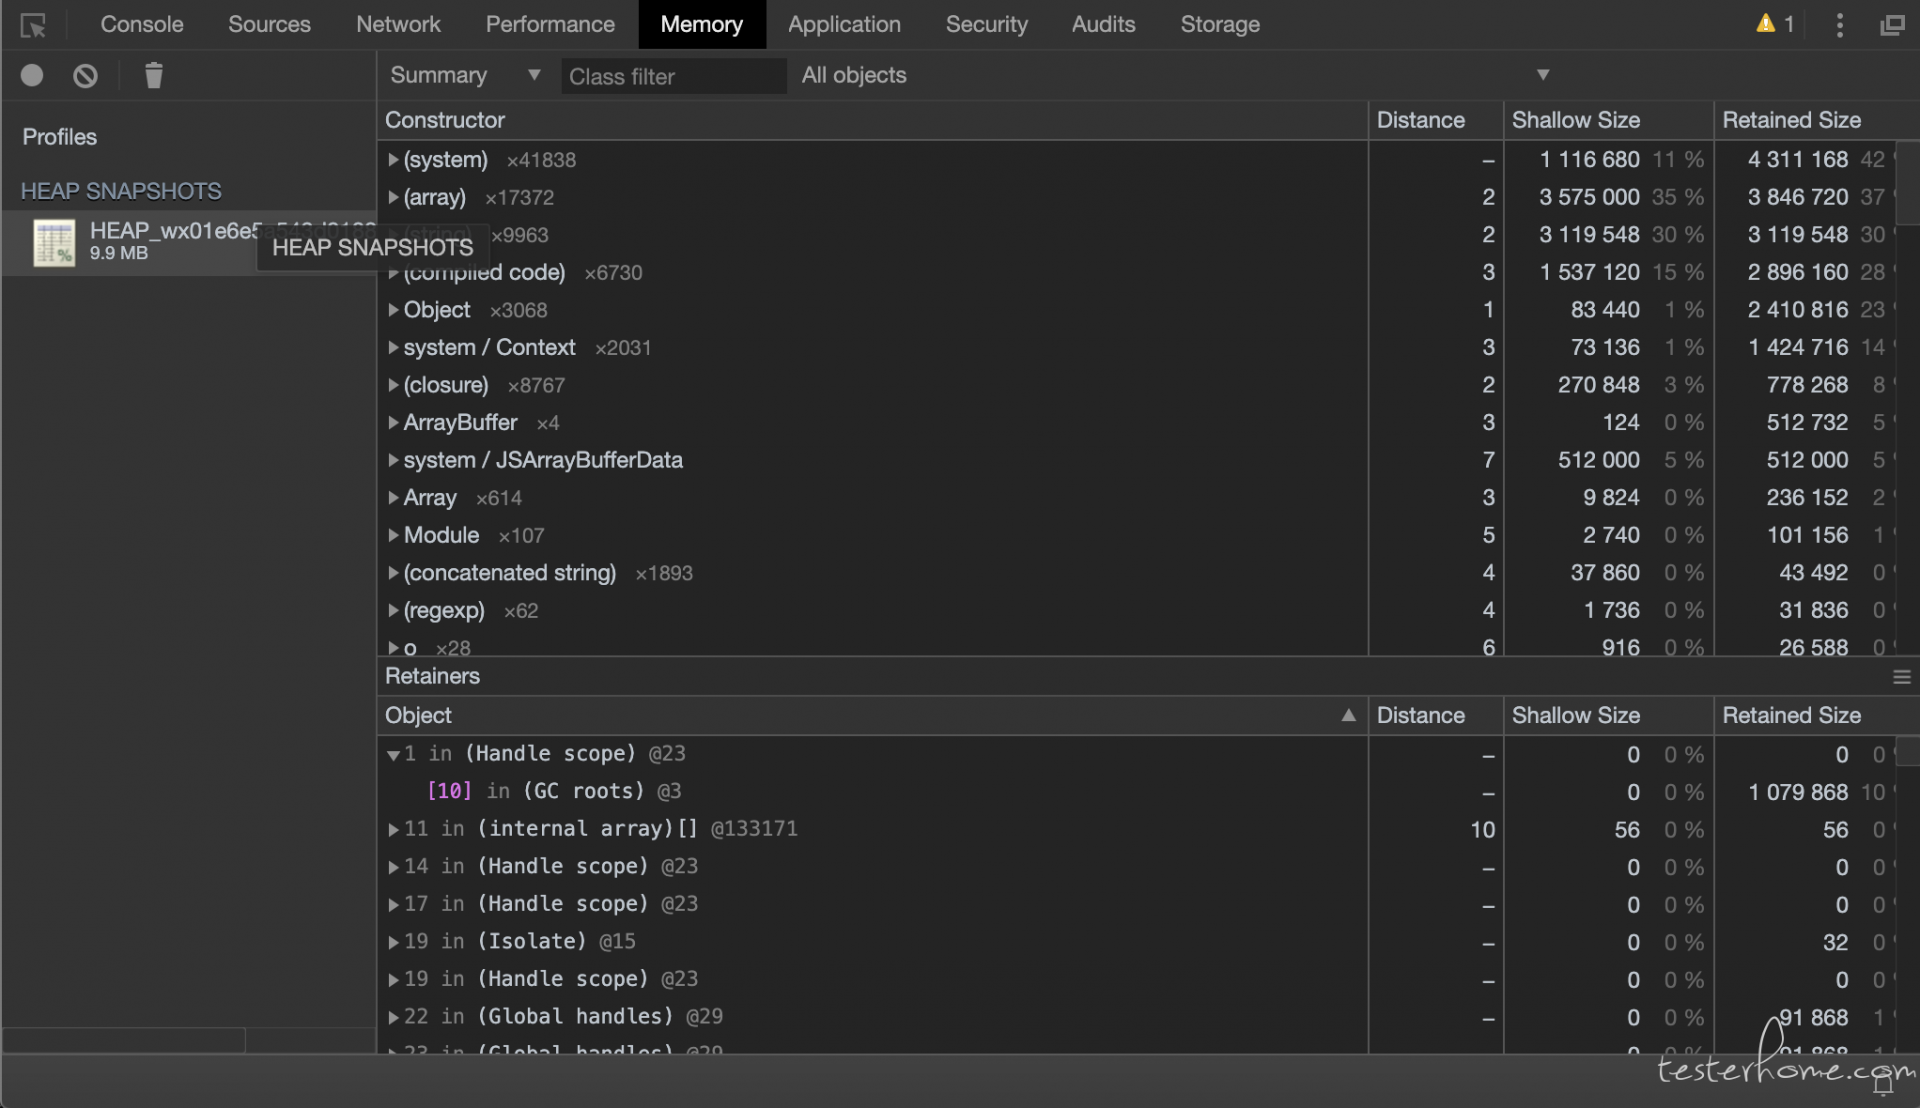
Task: Click the trash collect garbage icon
Action: tap(153, 75)
